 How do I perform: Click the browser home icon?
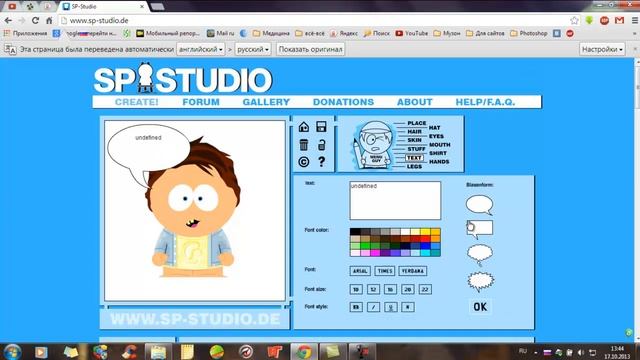pyautogui.click(x=49, y=20)
